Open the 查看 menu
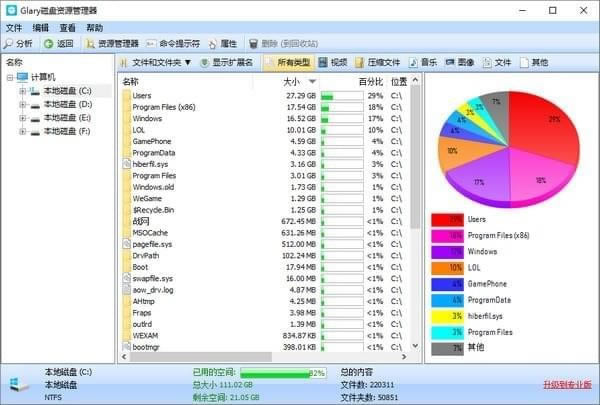The height and width of the screenshot is (405, 600). [x=68, y=28]
